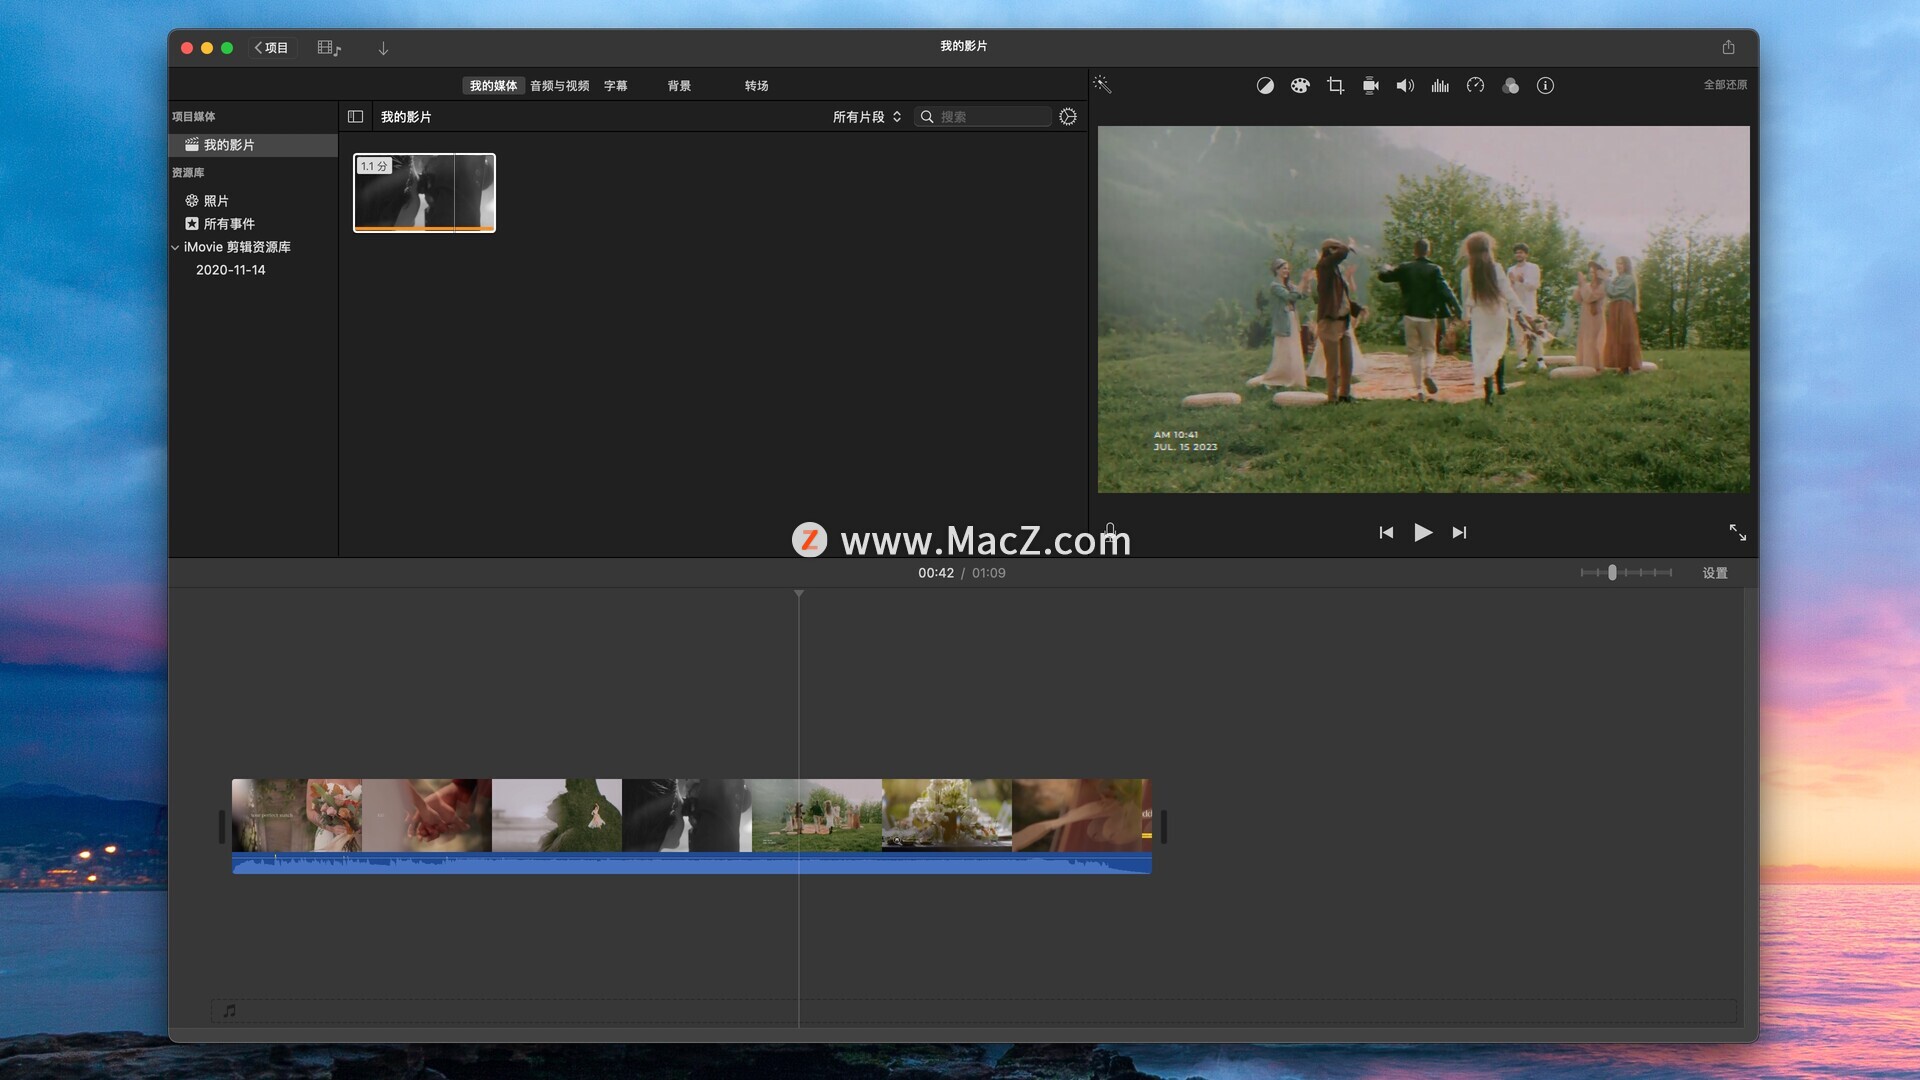Toggle the libraries sidebar visibility
Screen dimensions: 1920x1080
coord(355,117)
